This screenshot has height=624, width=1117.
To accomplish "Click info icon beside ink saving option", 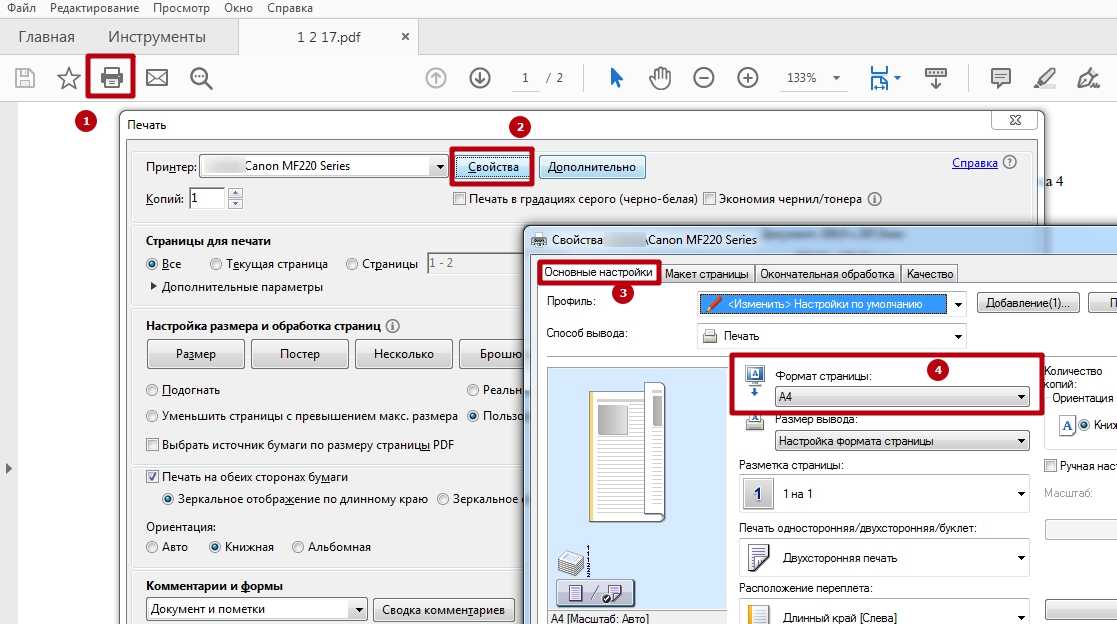I will pyautogui.click(x=875, y=199).
